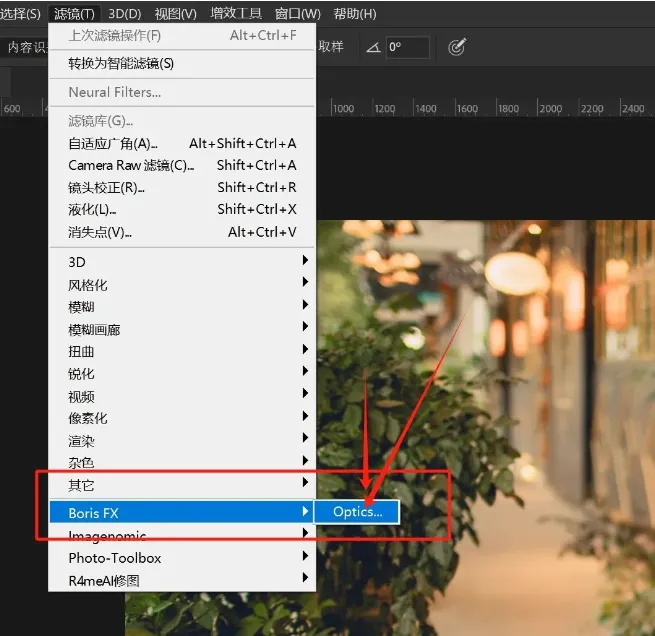Expand the 模糊 submenu

(x=182, y=307)
